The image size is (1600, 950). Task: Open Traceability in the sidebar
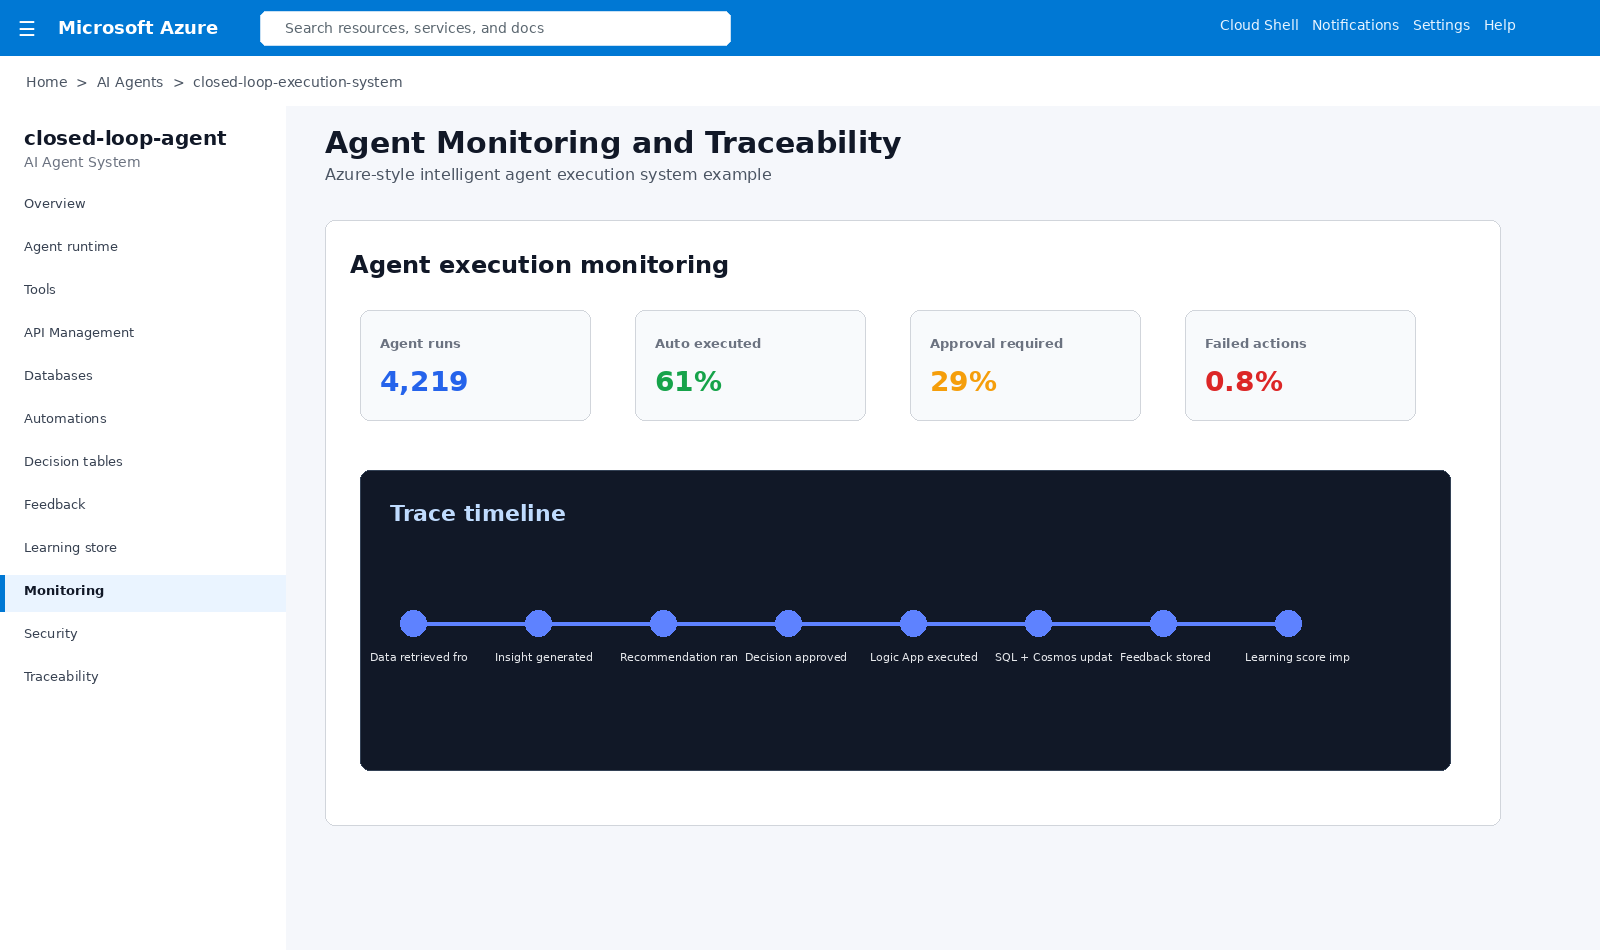143,677
